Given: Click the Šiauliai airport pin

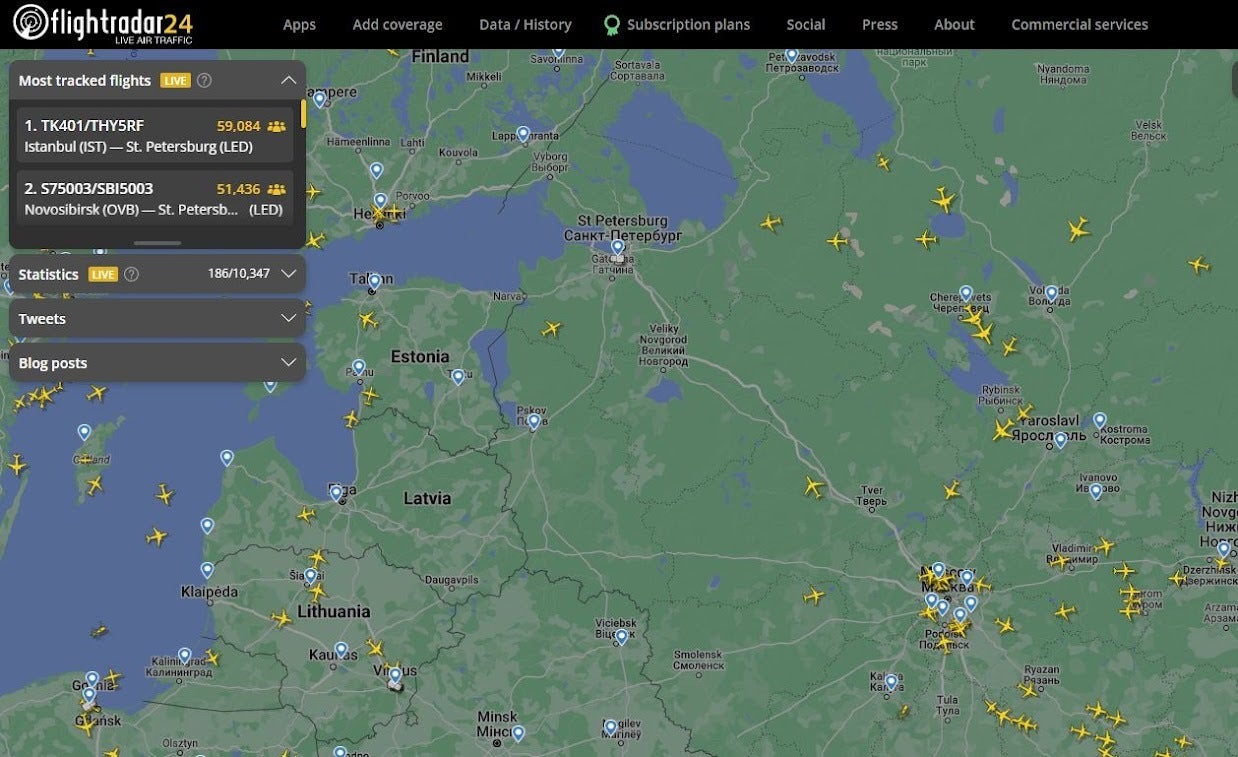Looking at the screenshot, I should [x=311, y=576].
